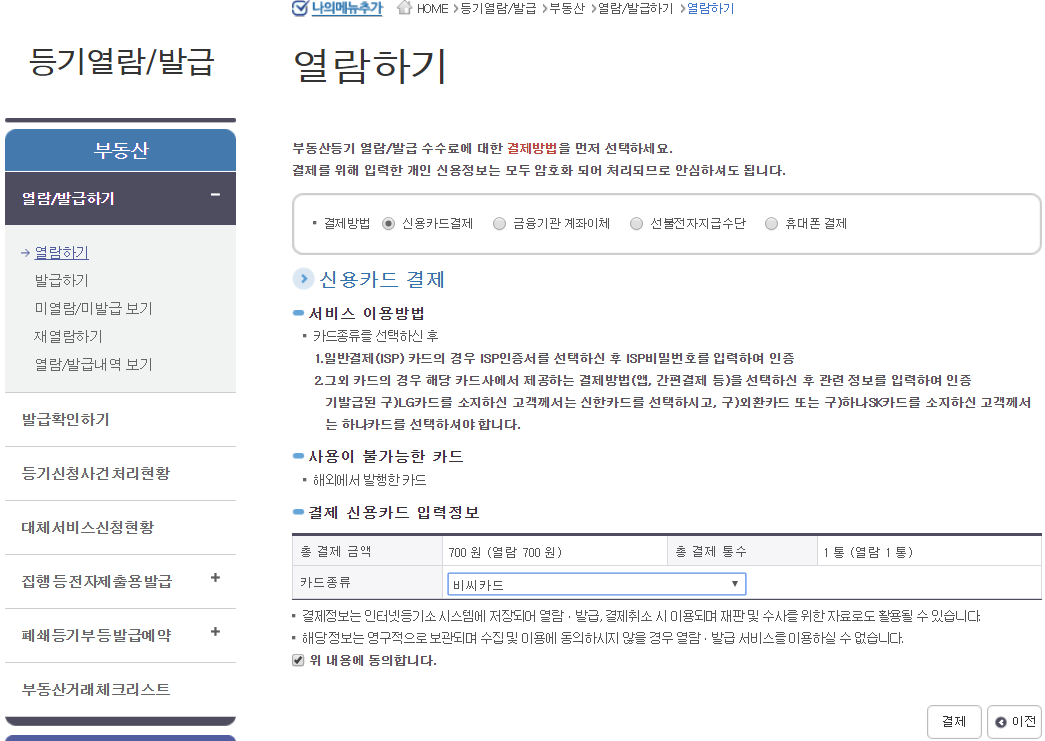Choose 휴대폰 결제 radio button
The height and width of the screenshot is (741, 1045).
point(771,224)
